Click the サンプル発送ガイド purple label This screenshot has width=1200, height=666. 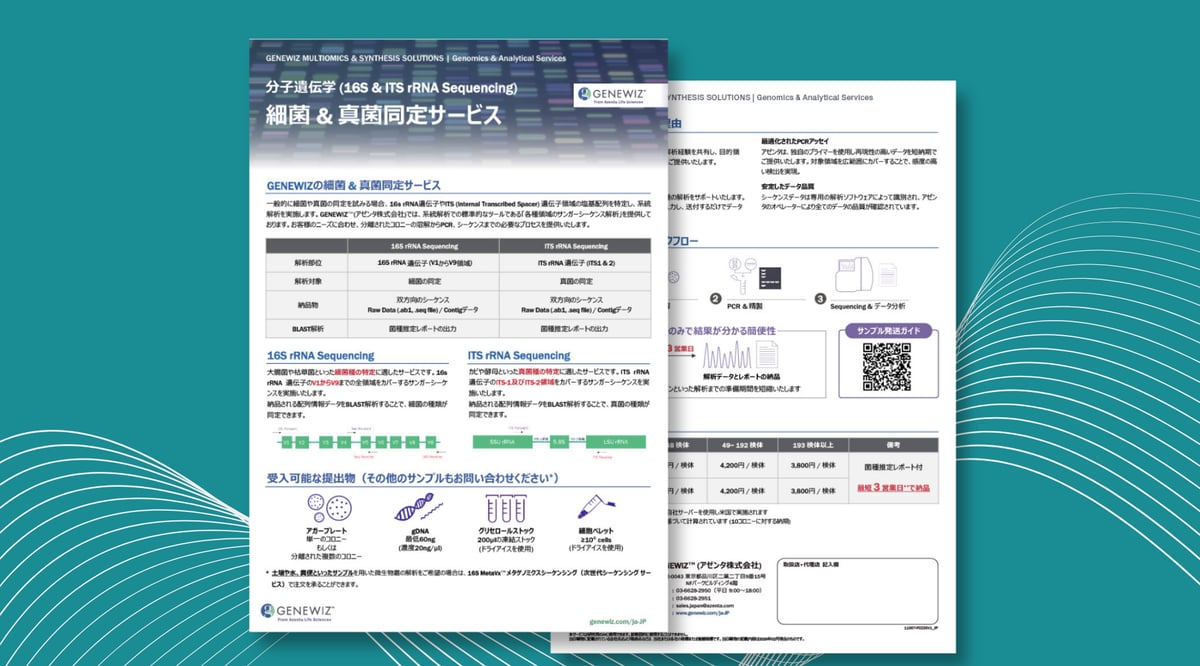click(889, 330)
